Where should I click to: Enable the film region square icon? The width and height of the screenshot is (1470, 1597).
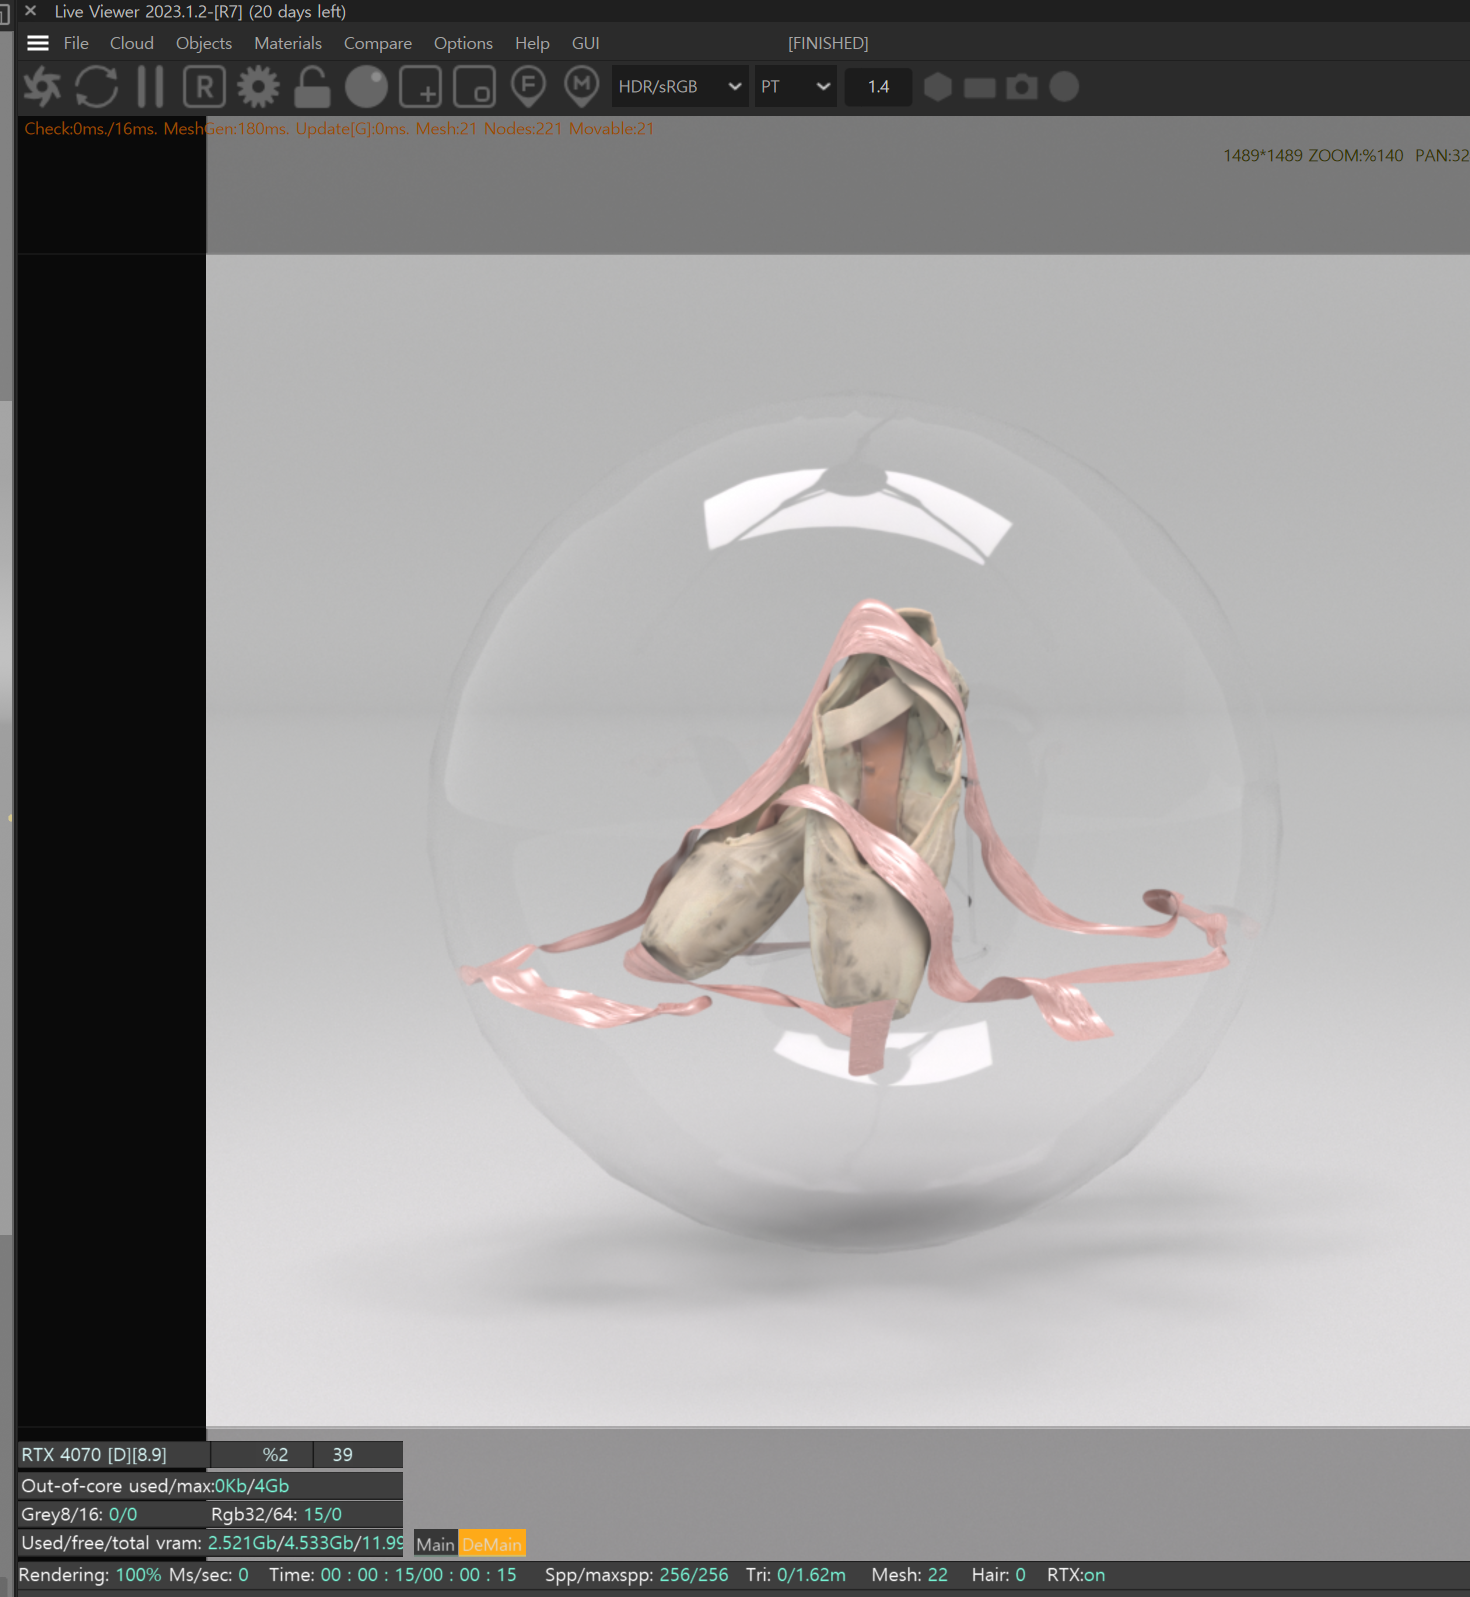pyautogui.click(x=474, y=87)
